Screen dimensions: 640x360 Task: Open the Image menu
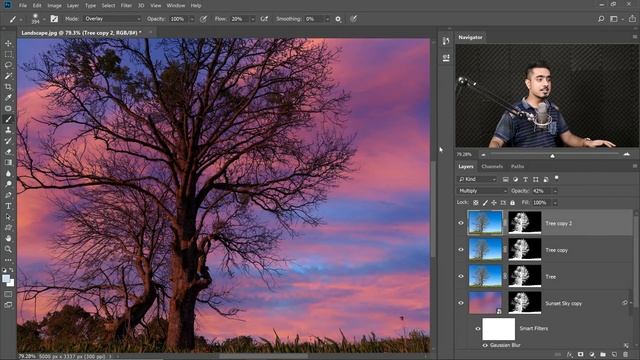(x=54, y=6)
